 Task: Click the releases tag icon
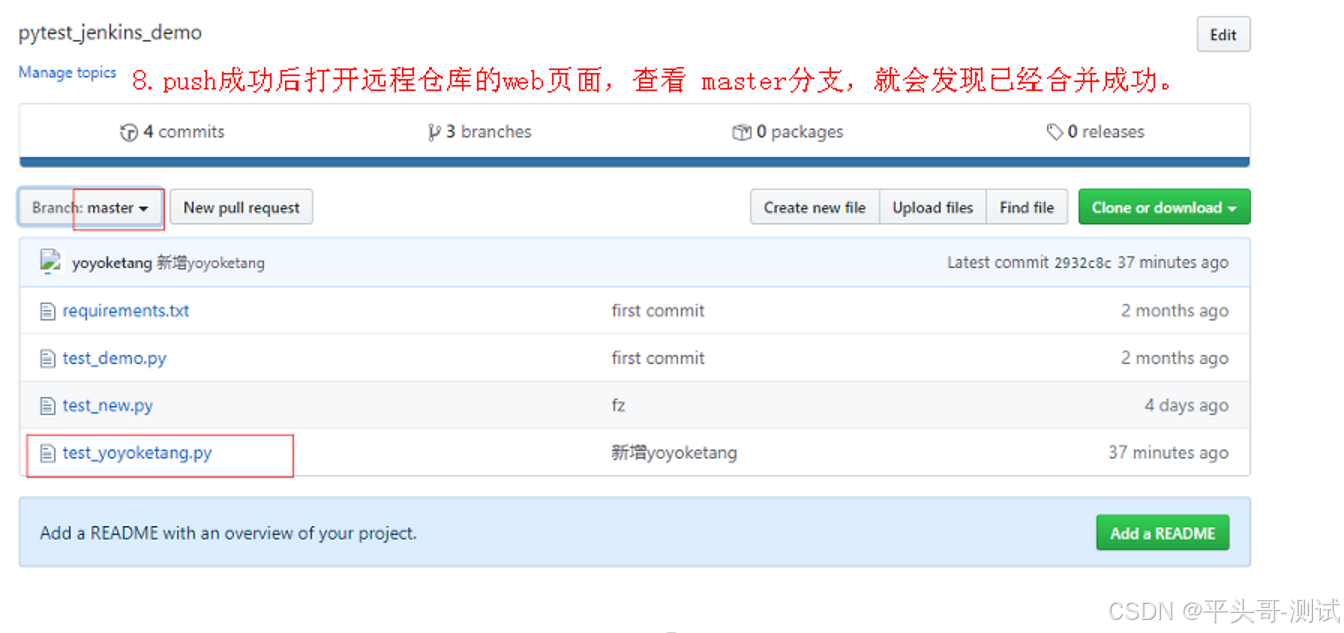pyautogui.click(x=1056, y=131)
